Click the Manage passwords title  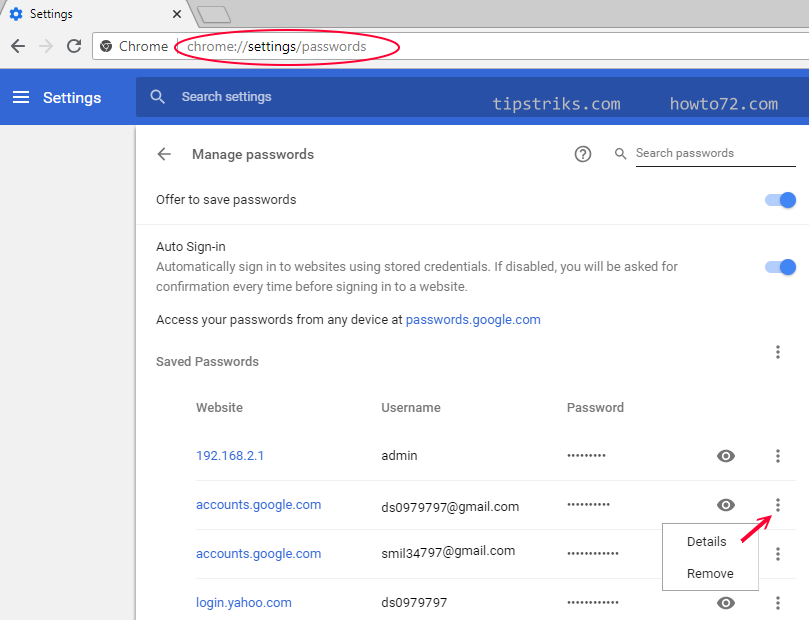(x=253, y=154)
